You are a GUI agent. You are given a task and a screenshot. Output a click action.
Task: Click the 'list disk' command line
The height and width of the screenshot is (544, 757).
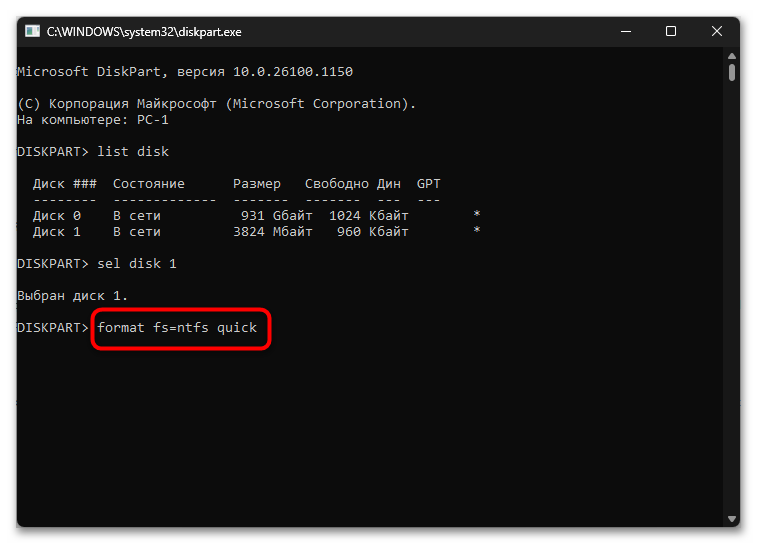(x=93, y=152)
